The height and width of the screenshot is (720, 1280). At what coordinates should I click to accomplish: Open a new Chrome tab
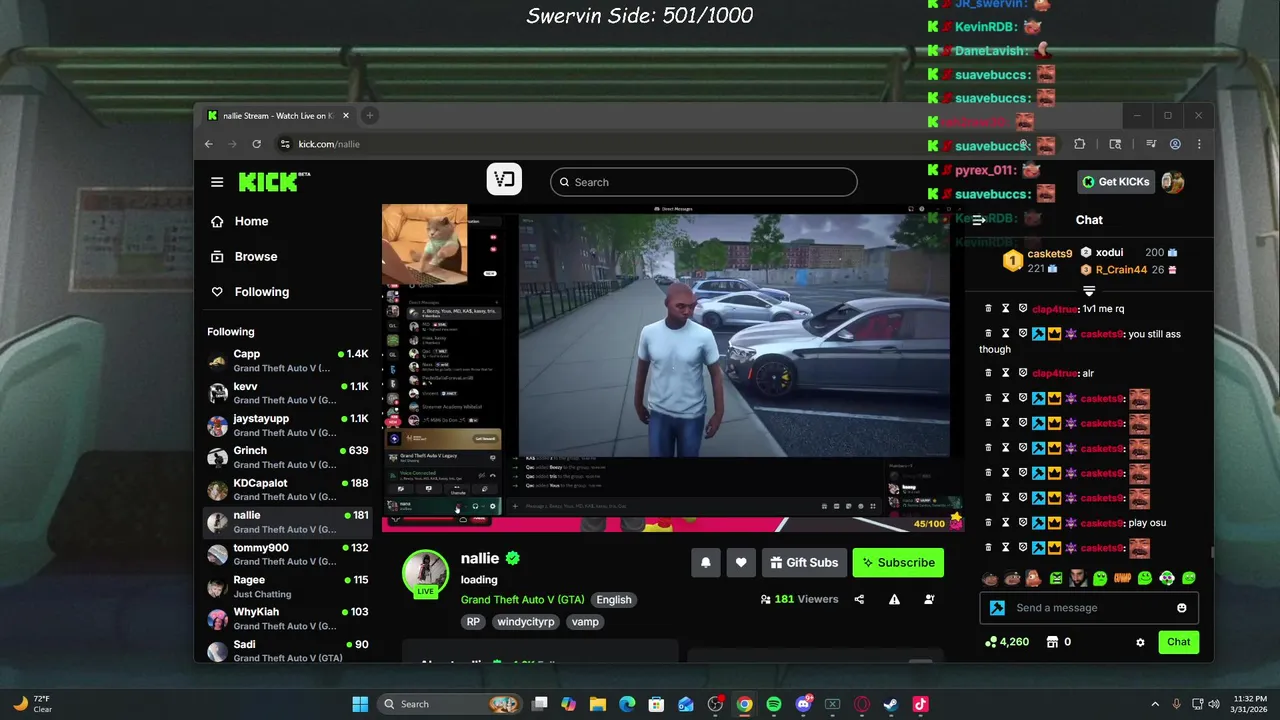click(369, 115)
